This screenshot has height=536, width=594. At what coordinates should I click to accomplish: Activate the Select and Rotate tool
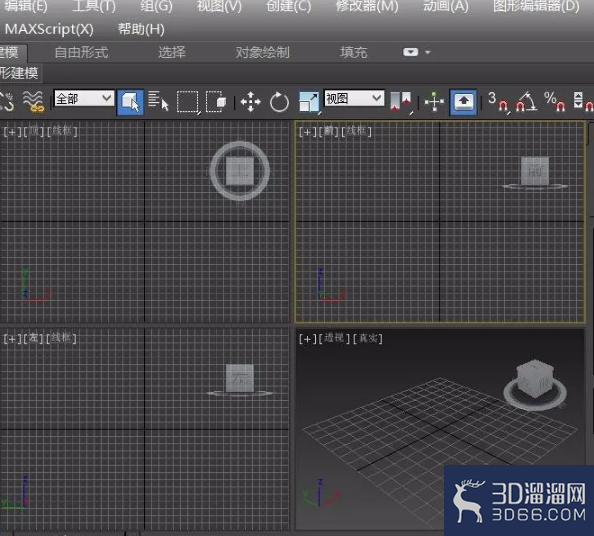[279, 102]
